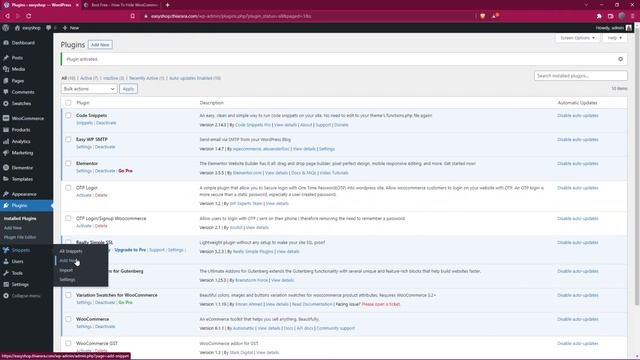
Task: Collapse the admin sidebar menu
Action: (x=25, y=296)
